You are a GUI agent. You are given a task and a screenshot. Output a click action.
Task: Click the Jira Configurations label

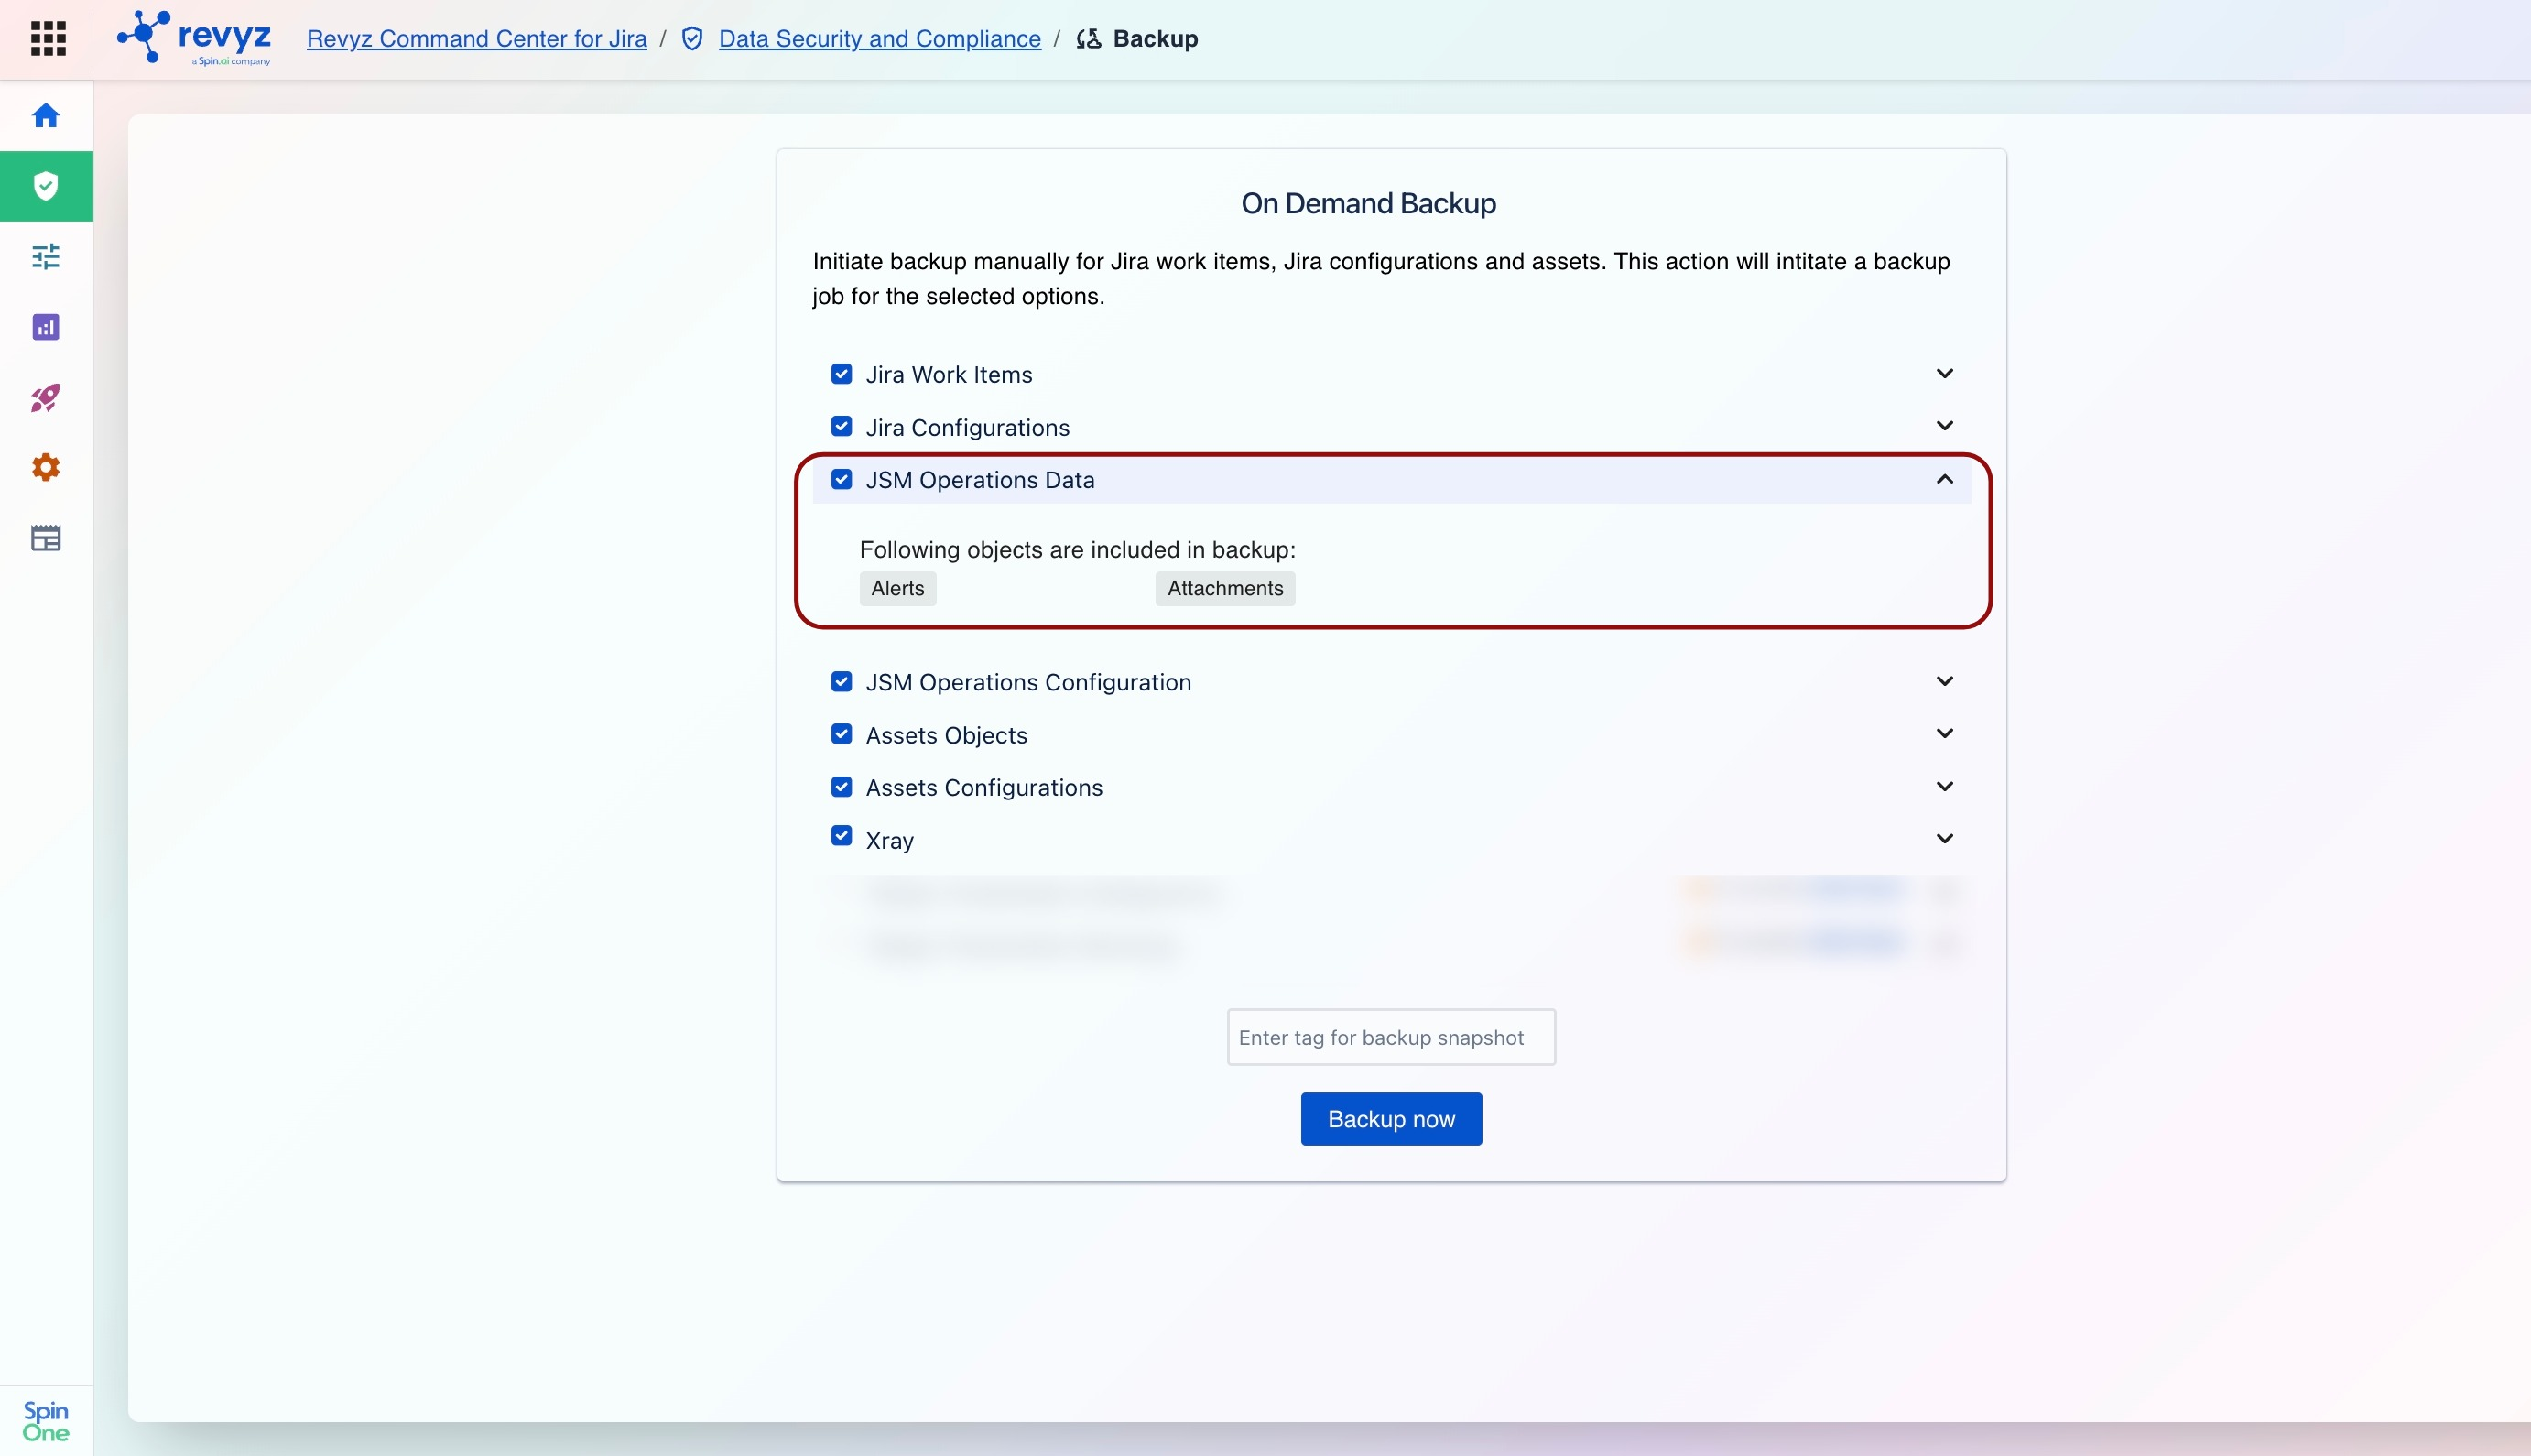968,428
